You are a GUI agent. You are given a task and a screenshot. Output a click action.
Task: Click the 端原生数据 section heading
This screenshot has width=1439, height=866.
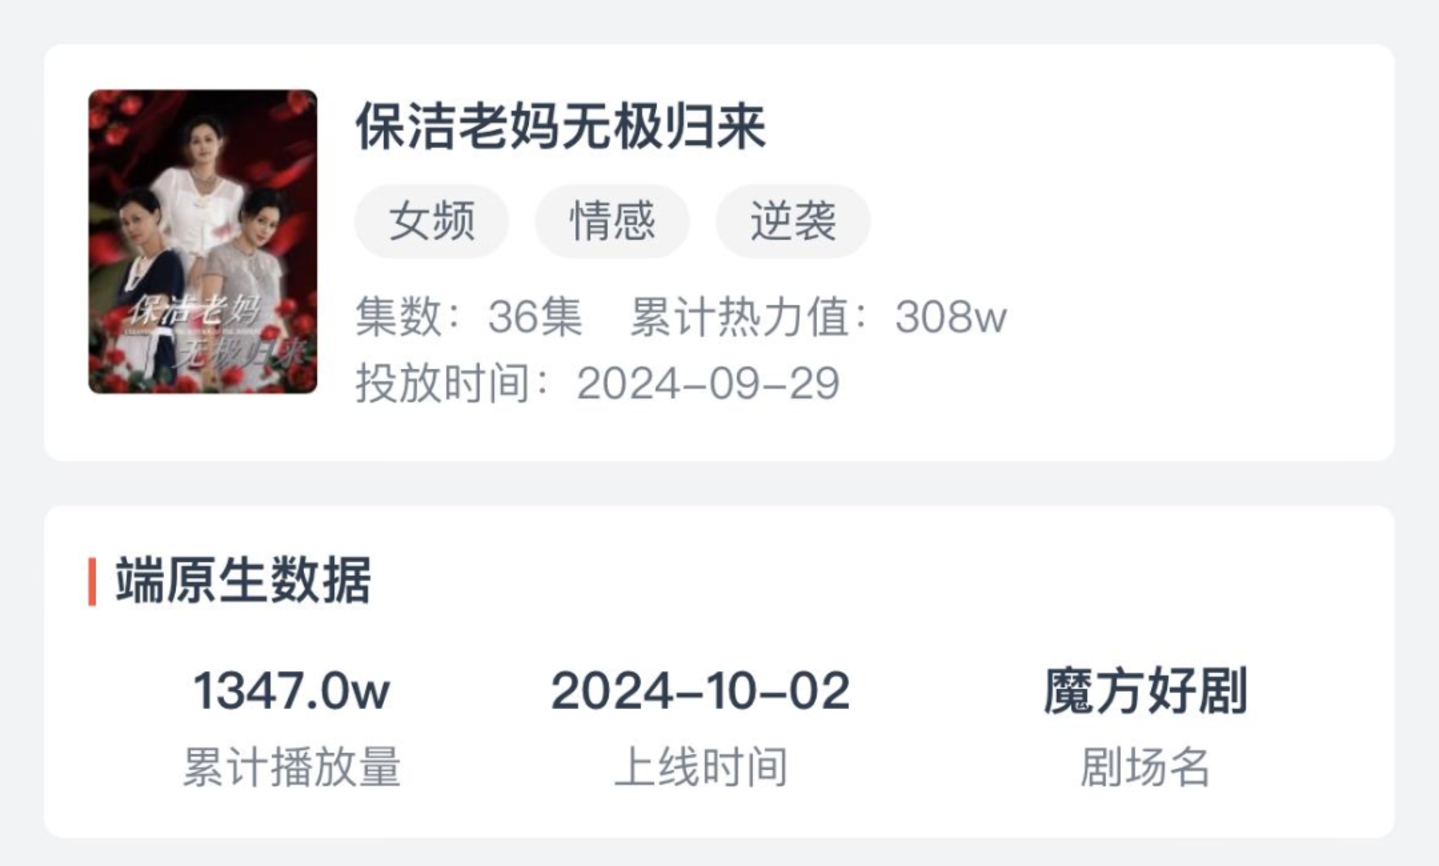[x=243, y=581]
